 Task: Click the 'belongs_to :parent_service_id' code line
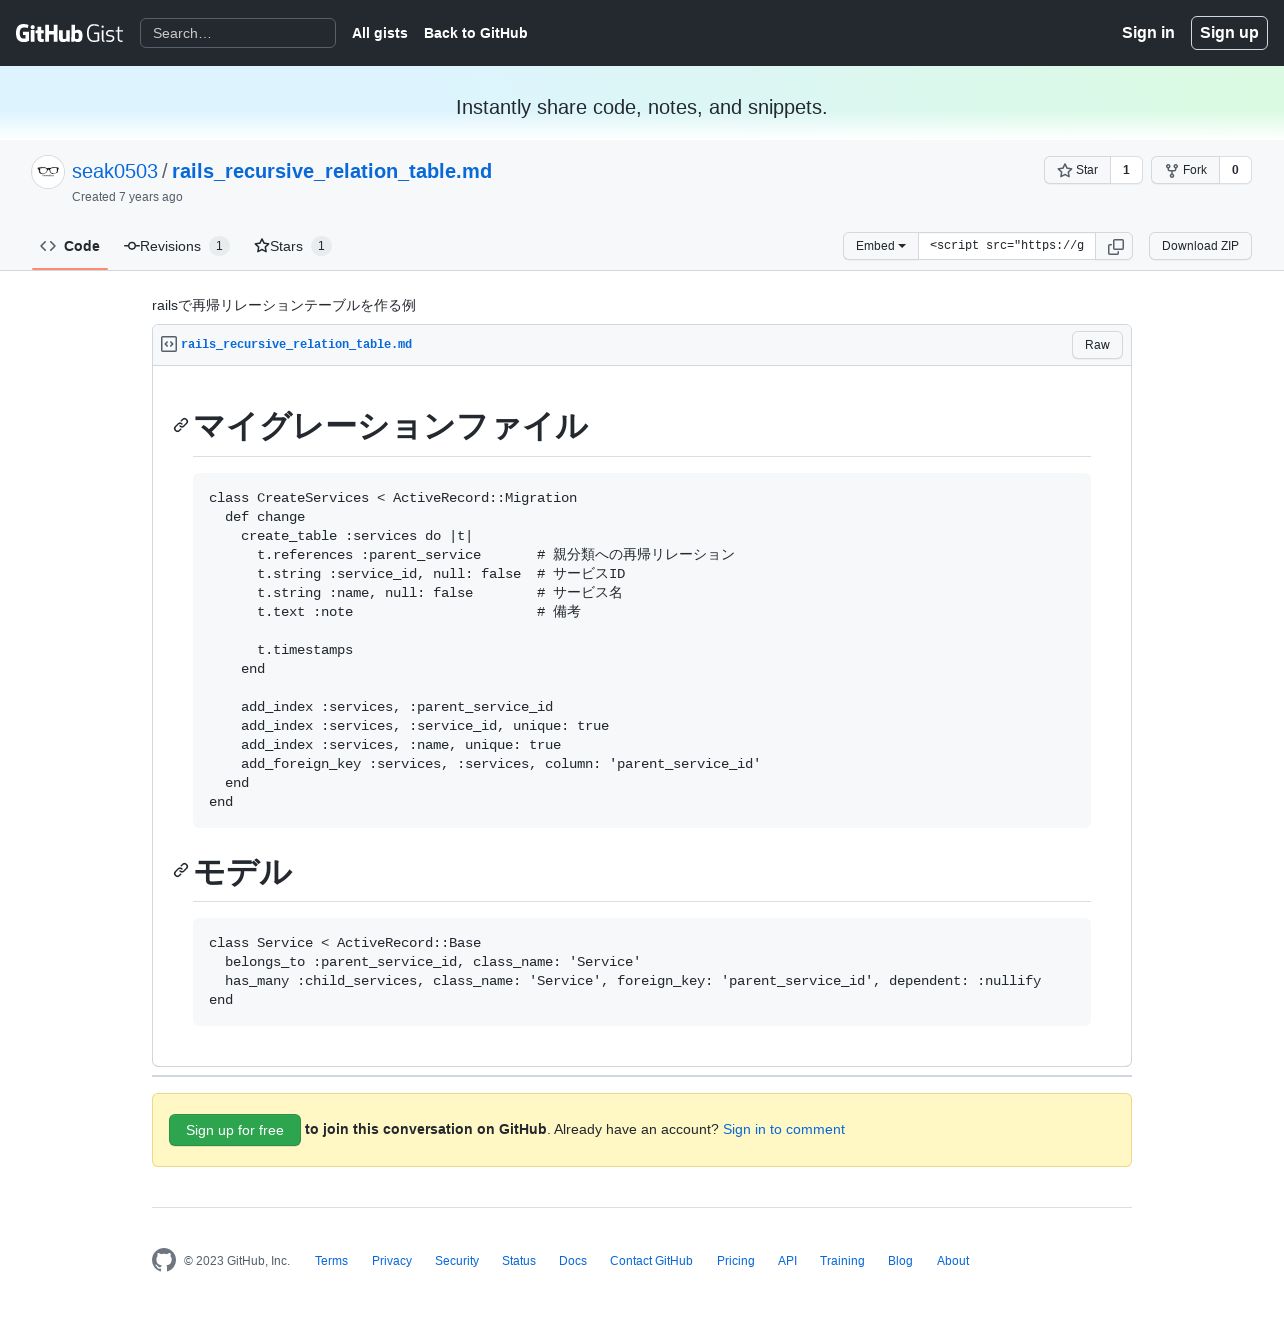point(433,962)
